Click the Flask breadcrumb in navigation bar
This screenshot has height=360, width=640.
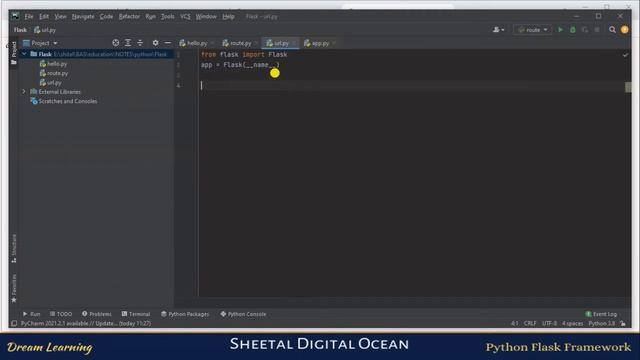(x=20, y=30)
